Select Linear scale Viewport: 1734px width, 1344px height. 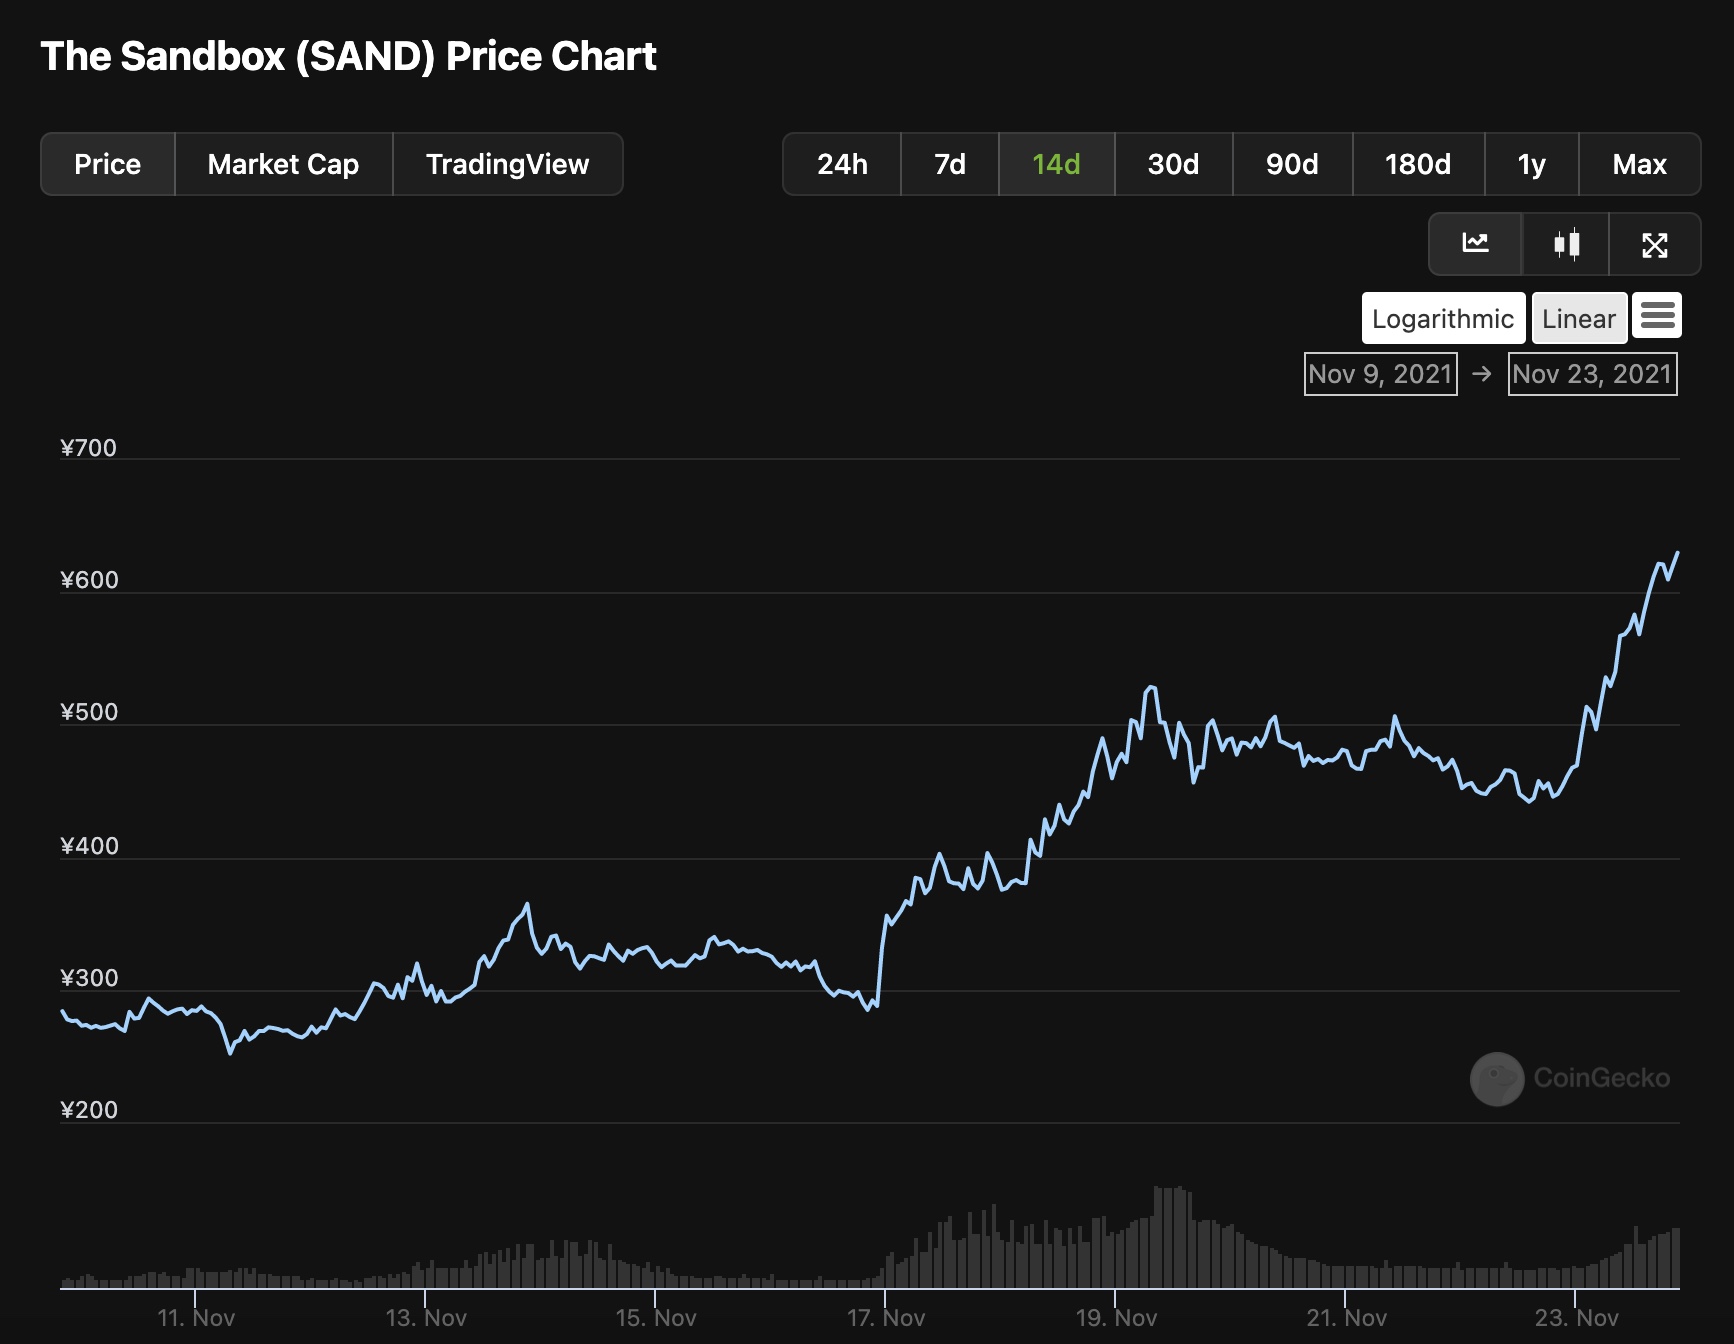click(1578, 318)
